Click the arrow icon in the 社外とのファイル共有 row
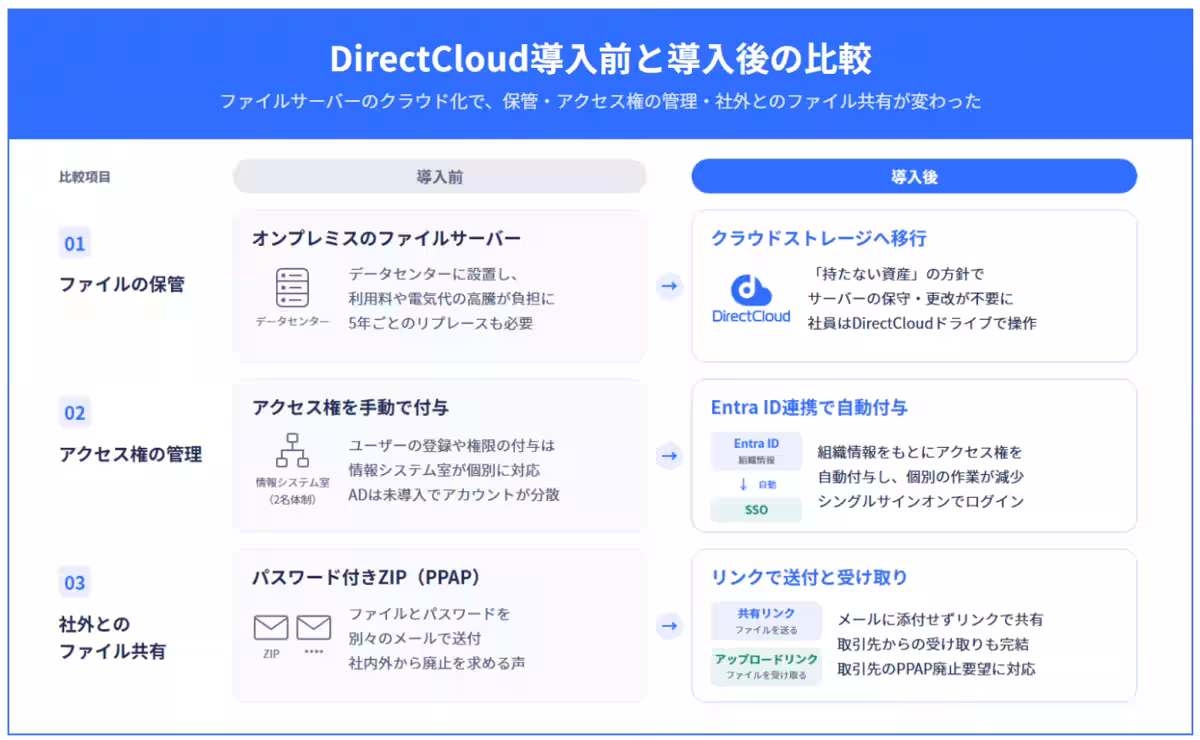Screen dimensions: 1200x740 (x=669, y=626)
